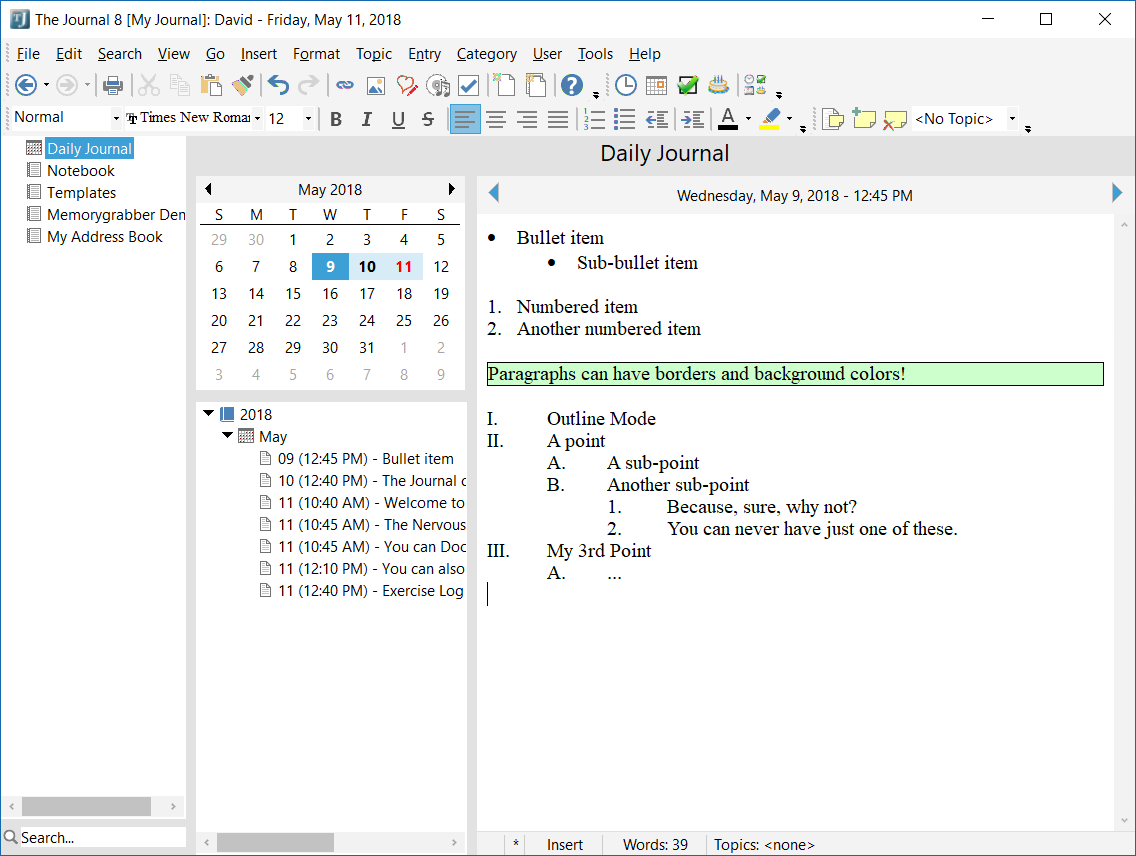This screenshot has width=1136, height=856.
Task: Go to the previous journal entry
Action: pyautogui.click(x=494, y=193)
